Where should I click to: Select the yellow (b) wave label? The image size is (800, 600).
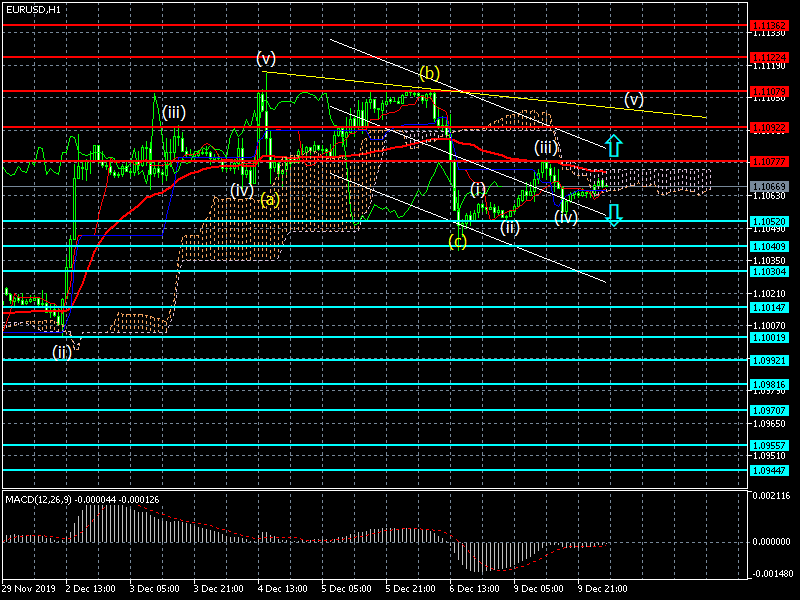429,73
